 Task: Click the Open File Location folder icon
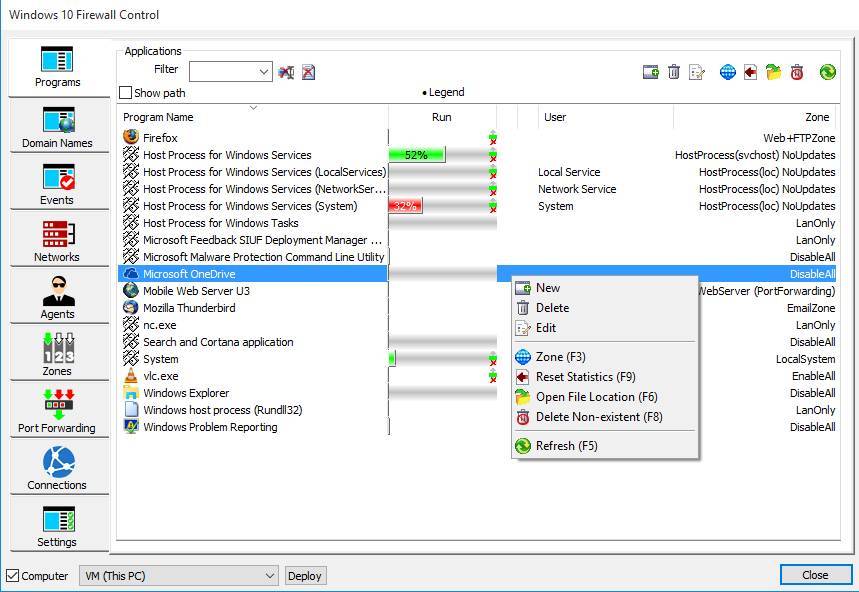[773, 72]
